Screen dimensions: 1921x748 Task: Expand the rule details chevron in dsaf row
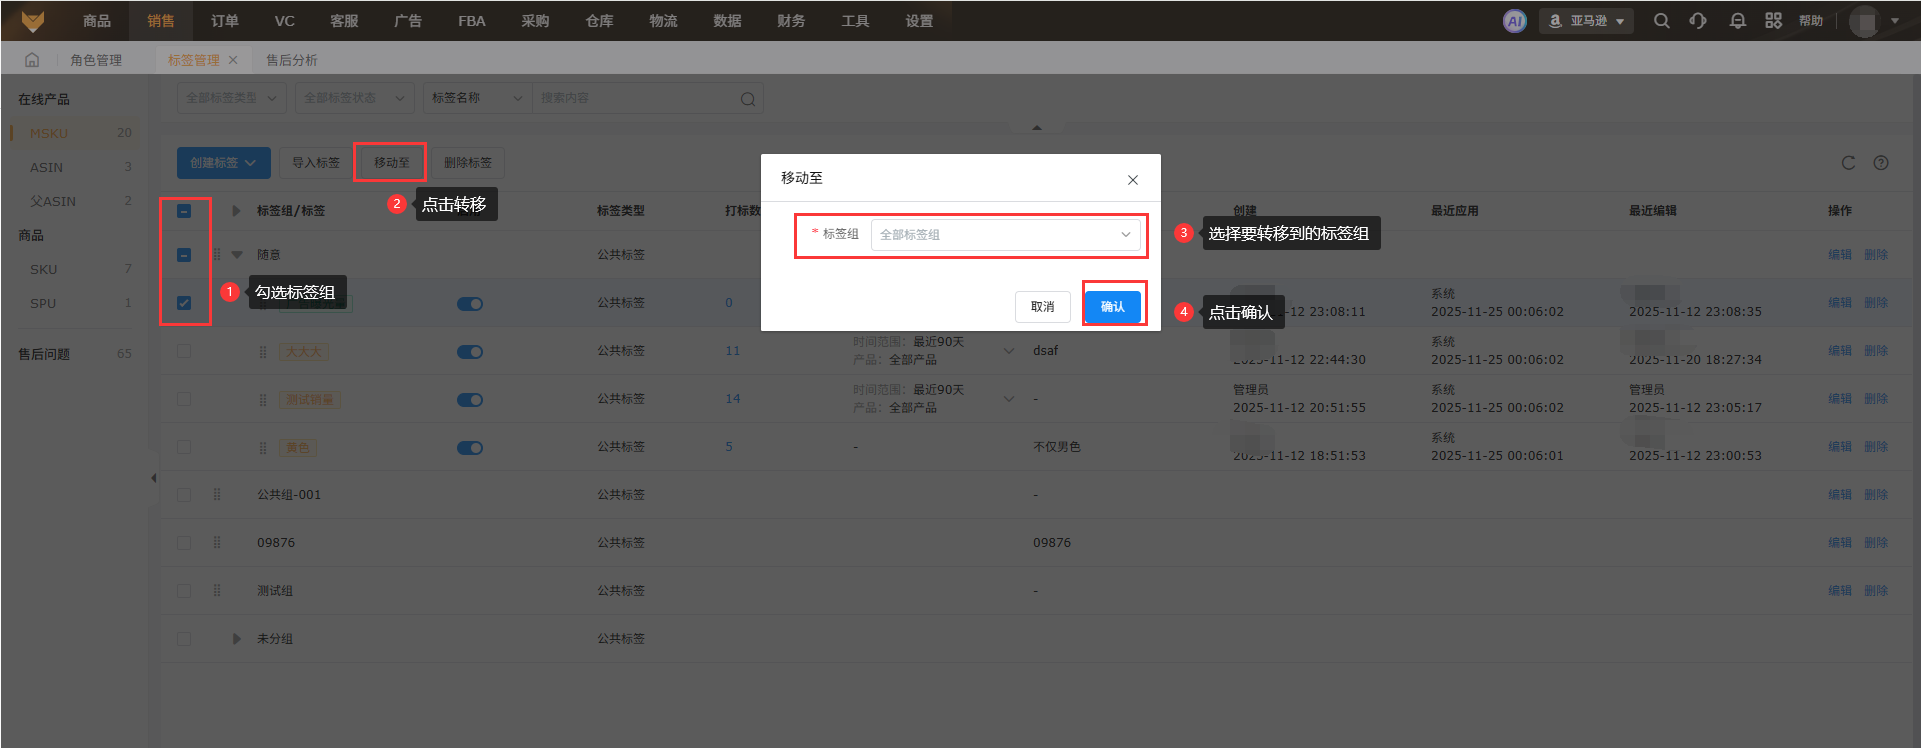pyautogui.click(x=1009, y=351)
